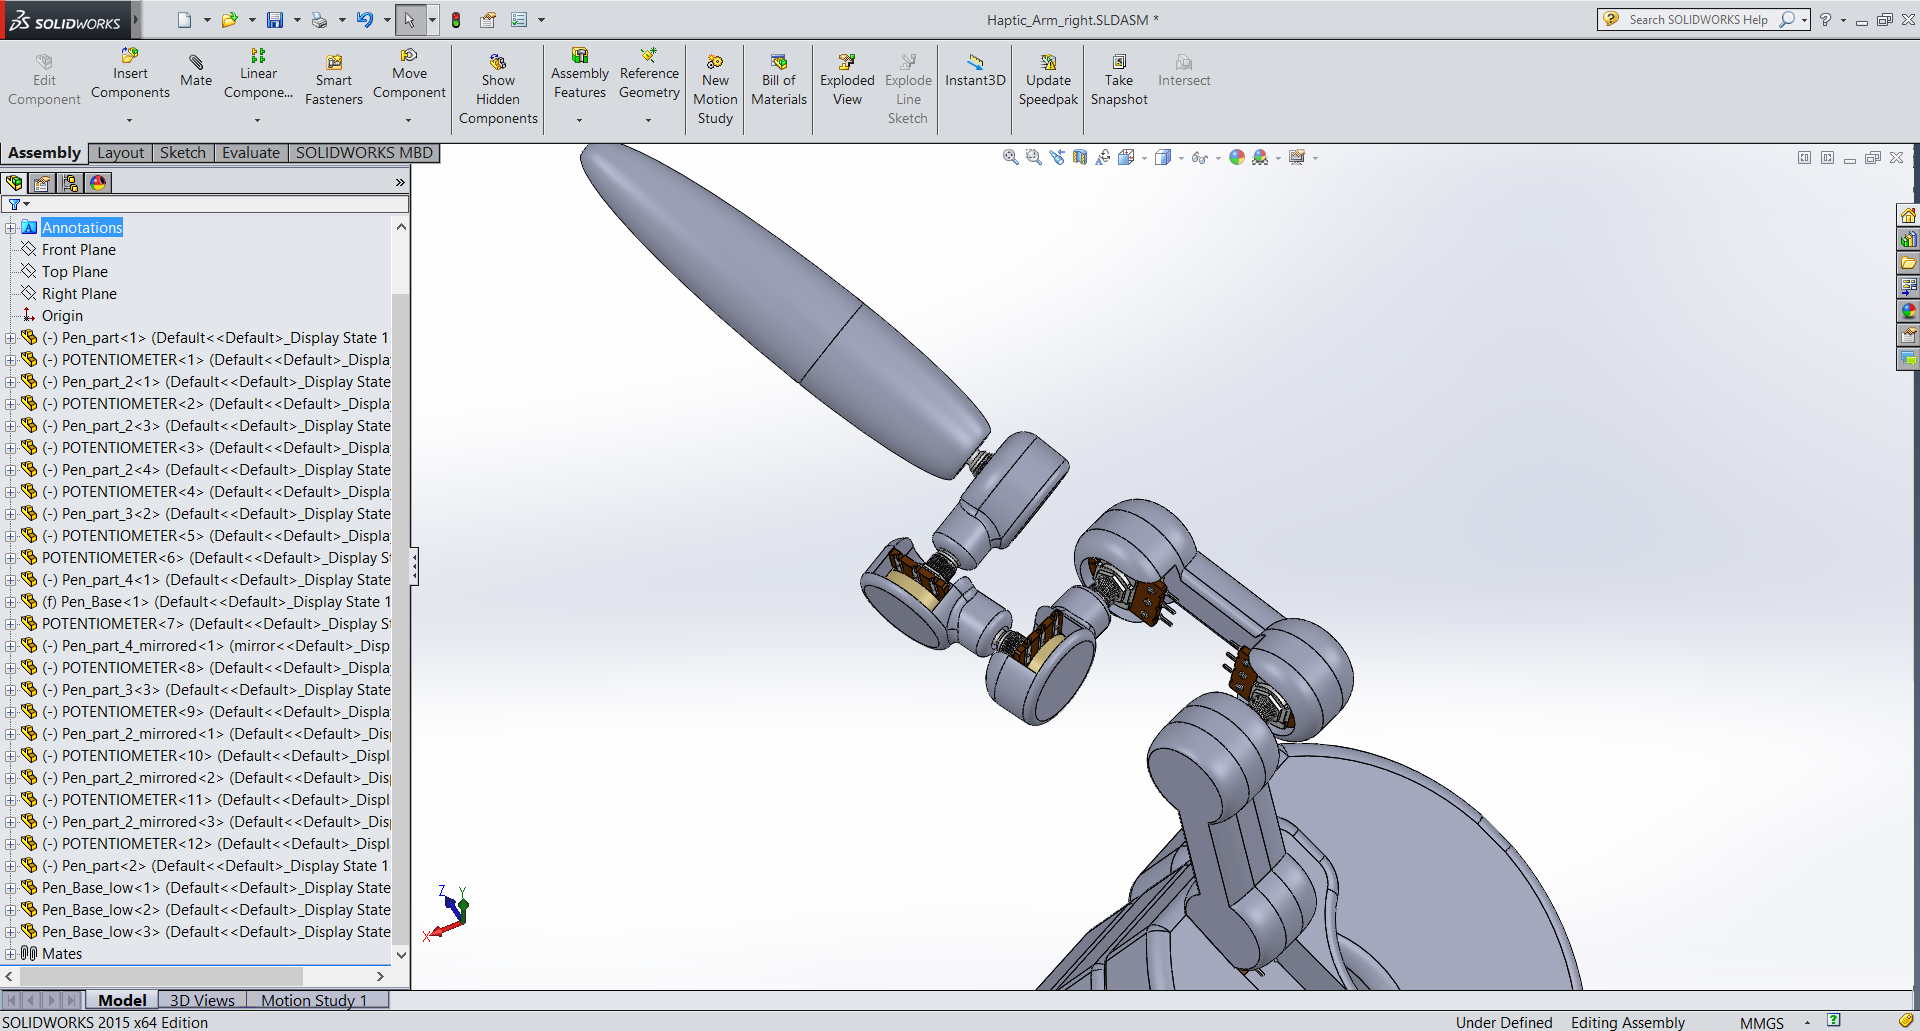The image size is (1920, 1031).
Task: Select Right Plane in the tree
Action: click(79, 294)
